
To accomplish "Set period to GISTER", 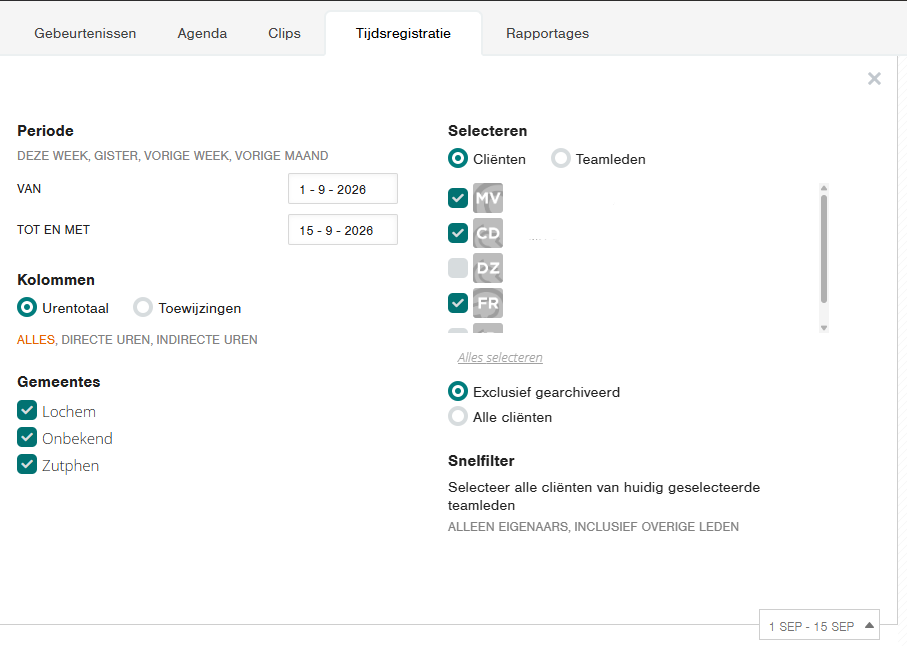I will tap(116, 156).
